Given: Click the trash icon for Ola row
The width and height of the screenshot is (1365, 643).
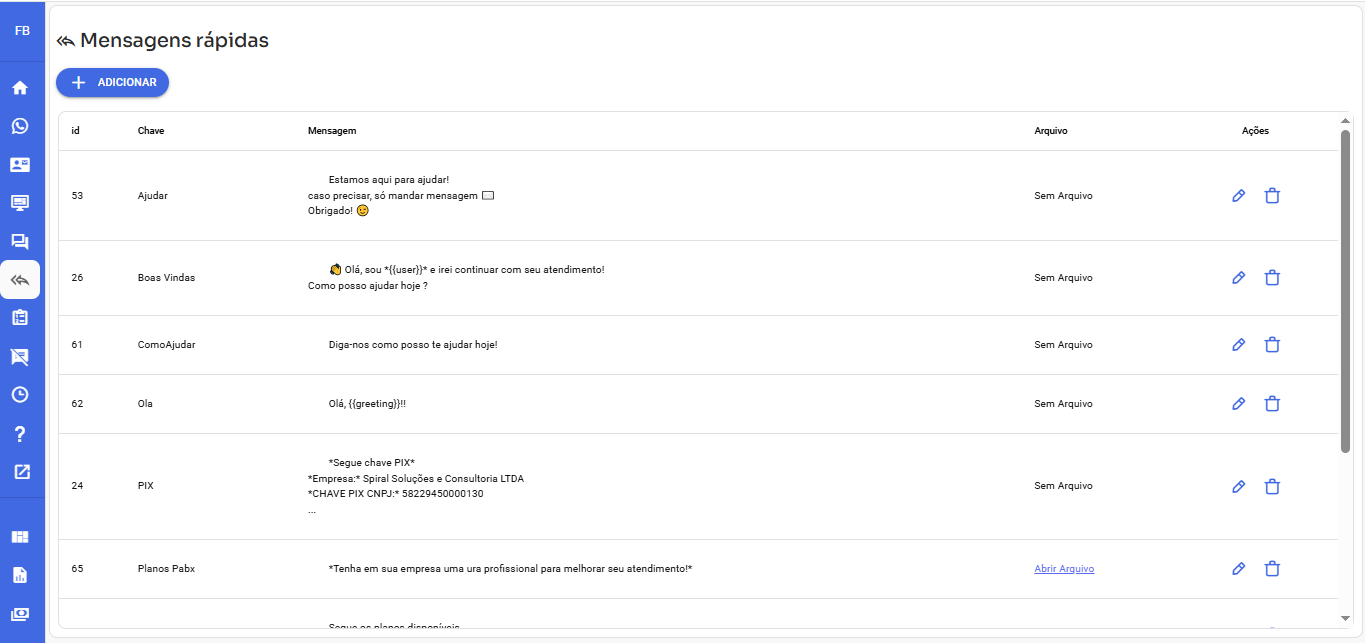Looking at the screenshot, I should pos(1272,404).
